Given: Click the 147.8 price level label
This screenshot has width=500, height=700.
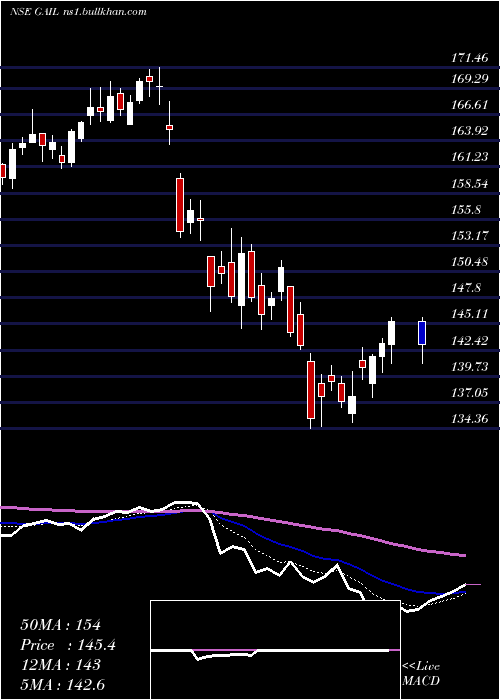Looking at the screenshot, I should tap(466, 288).
